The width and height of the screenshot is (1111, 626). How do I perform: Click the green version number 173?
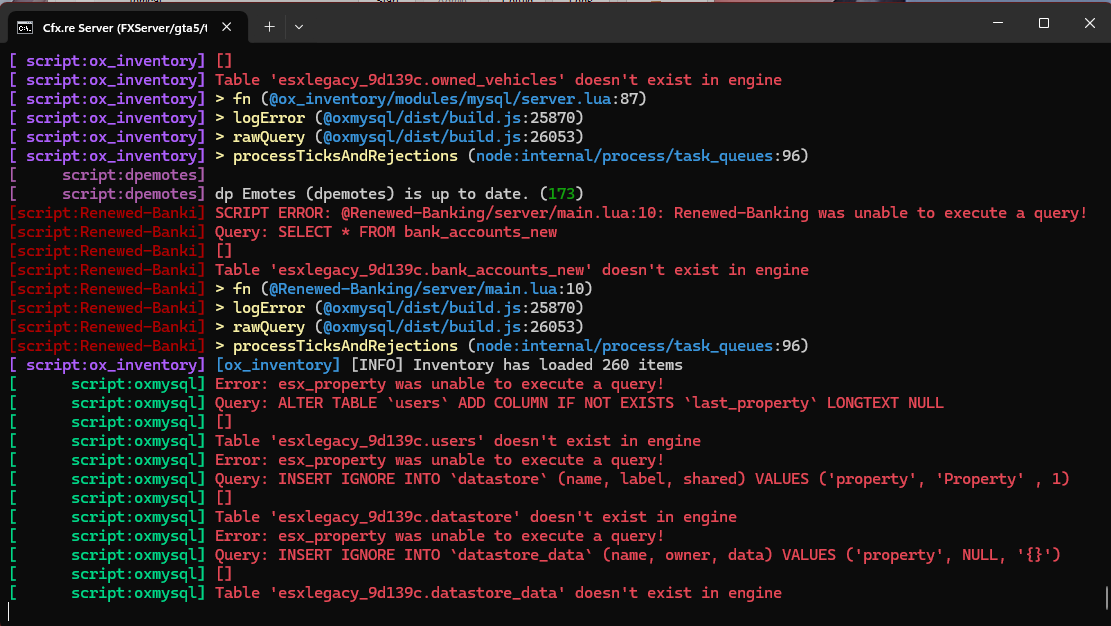point(561,194)
